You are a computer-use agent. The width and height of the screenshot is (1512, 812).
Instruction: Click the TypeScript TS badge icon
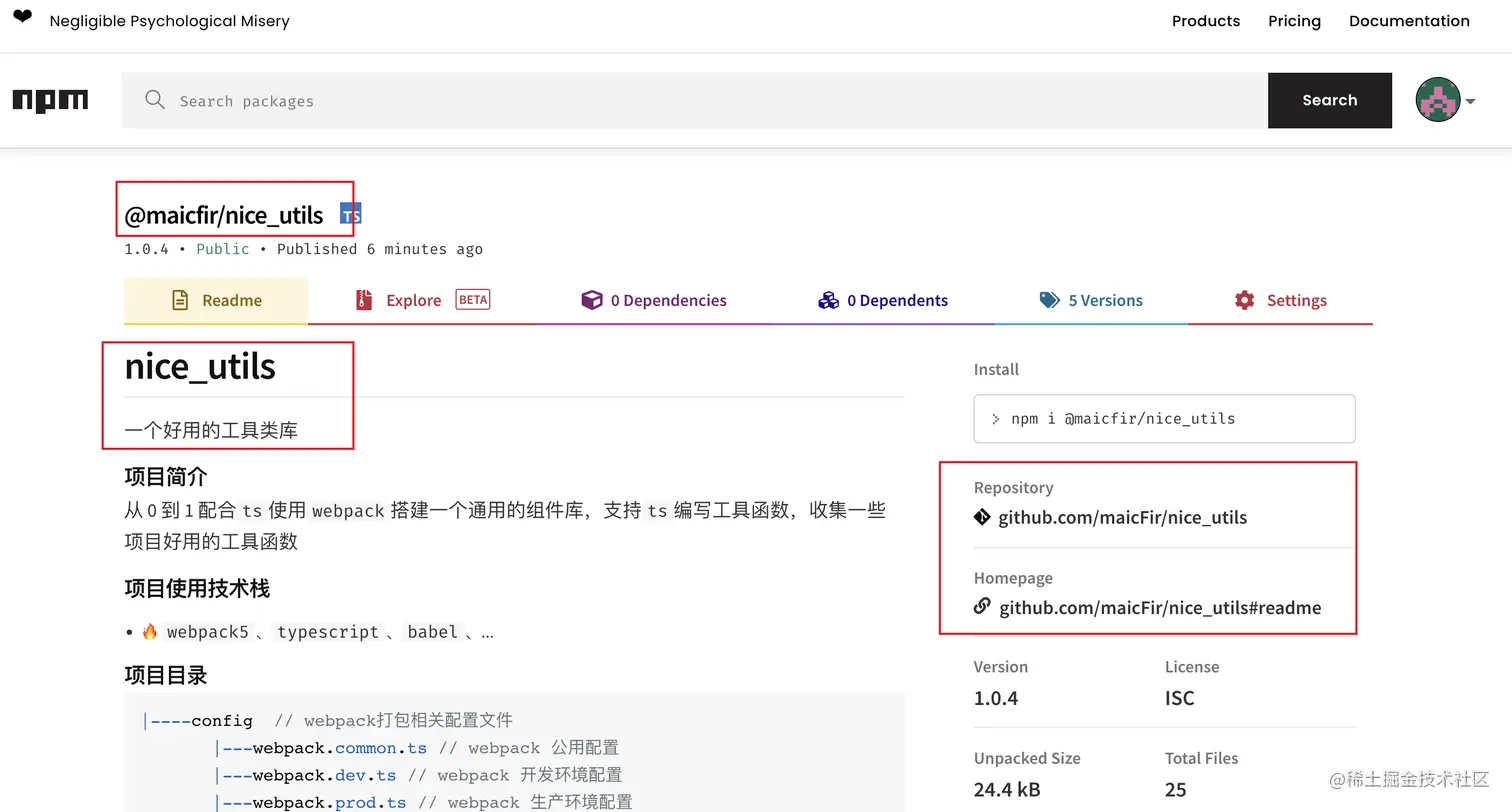click(351, 214)
